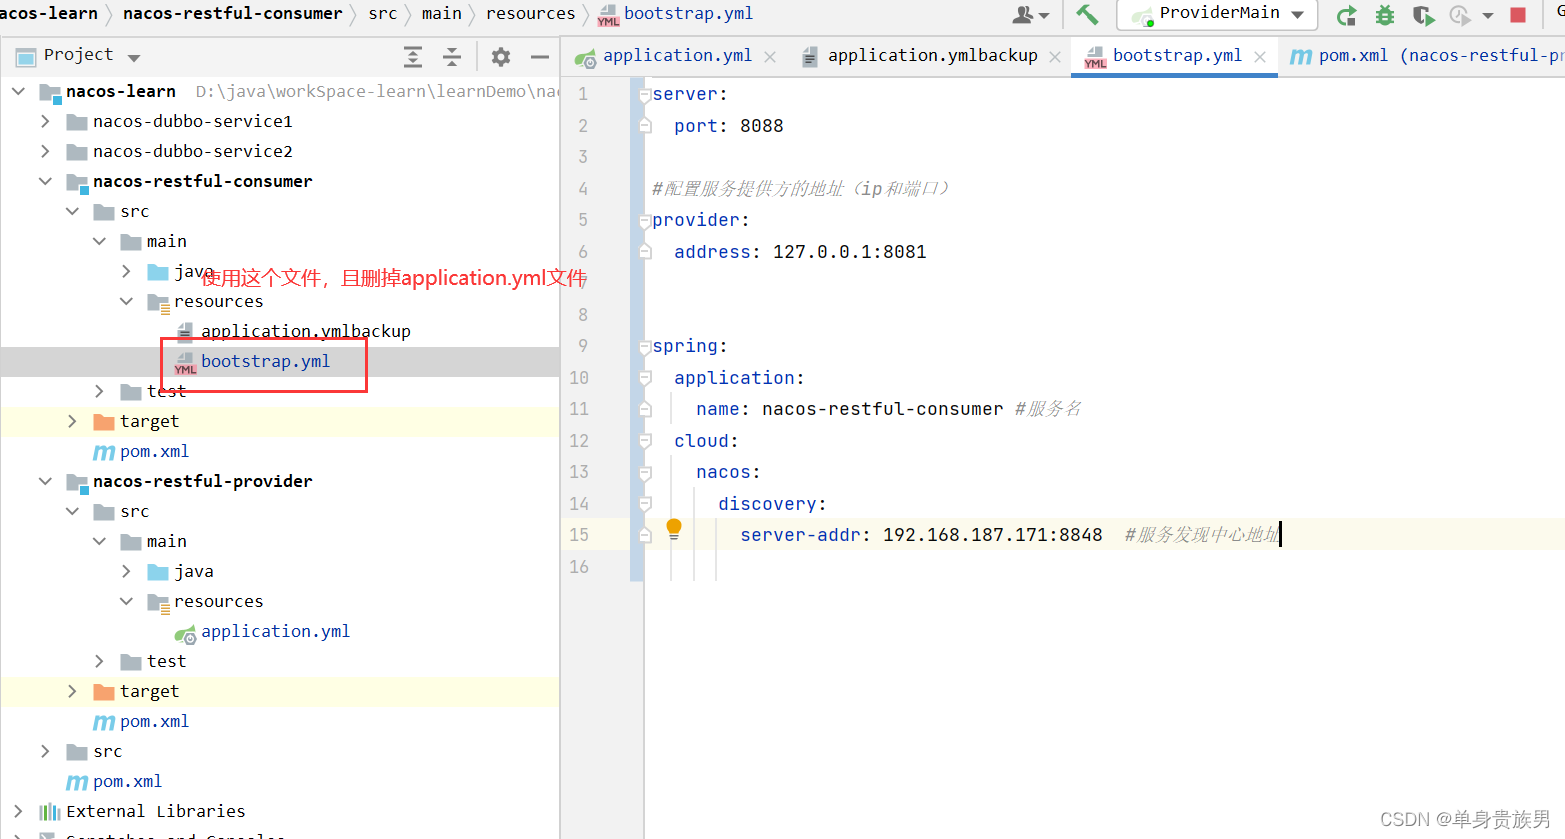
Task: Click the yellow intention light bulb on line 15
Action: coord(674,529)
